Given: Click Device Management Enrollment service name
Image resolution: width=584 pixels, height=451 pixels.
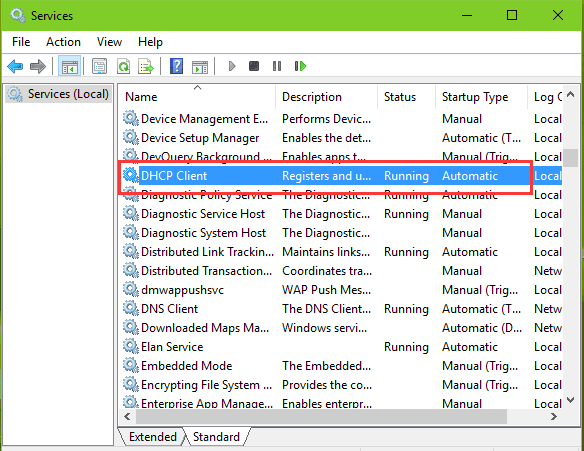Looking at the screenshot, I should (204, 119).
